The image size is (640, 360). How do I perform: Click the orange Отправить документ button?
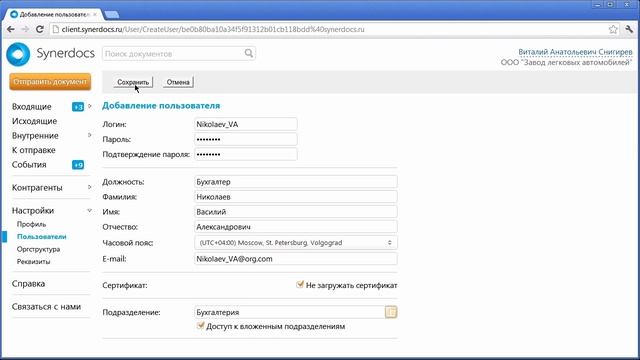point(50,82)
